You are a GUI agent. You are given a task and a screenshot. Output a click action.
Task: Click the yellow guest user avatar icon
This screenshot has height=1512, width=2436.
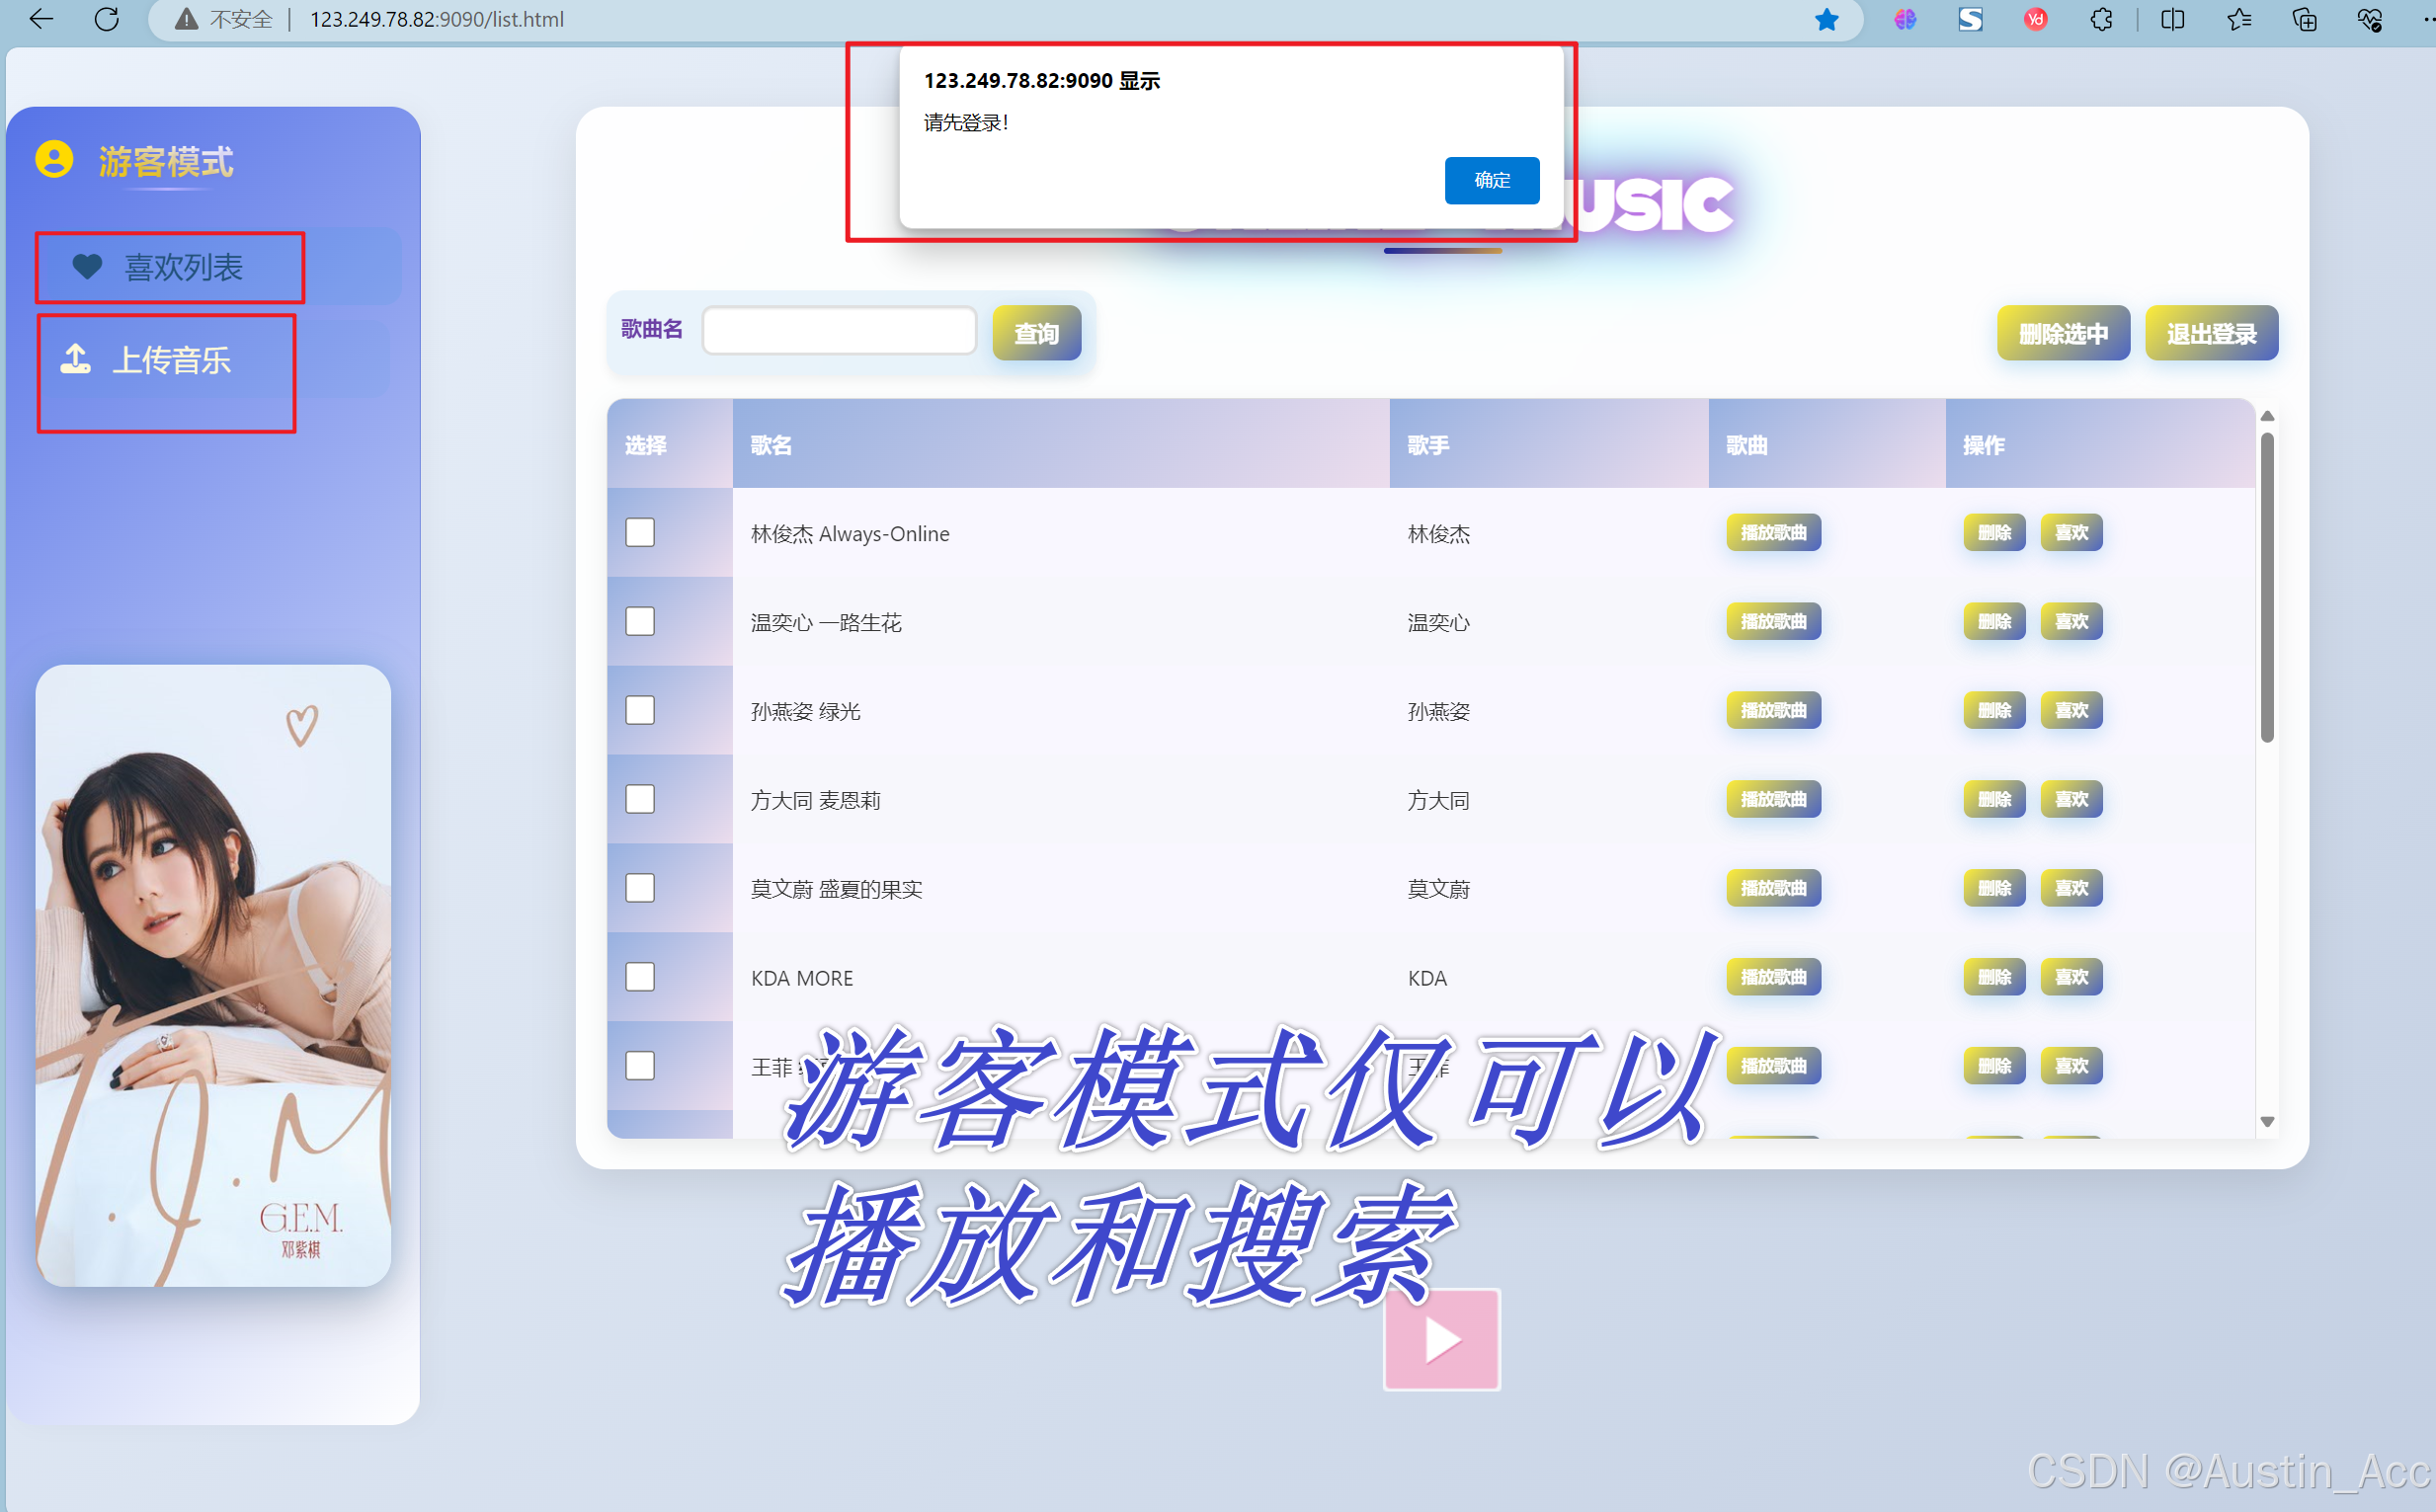(x=54, y=160)
